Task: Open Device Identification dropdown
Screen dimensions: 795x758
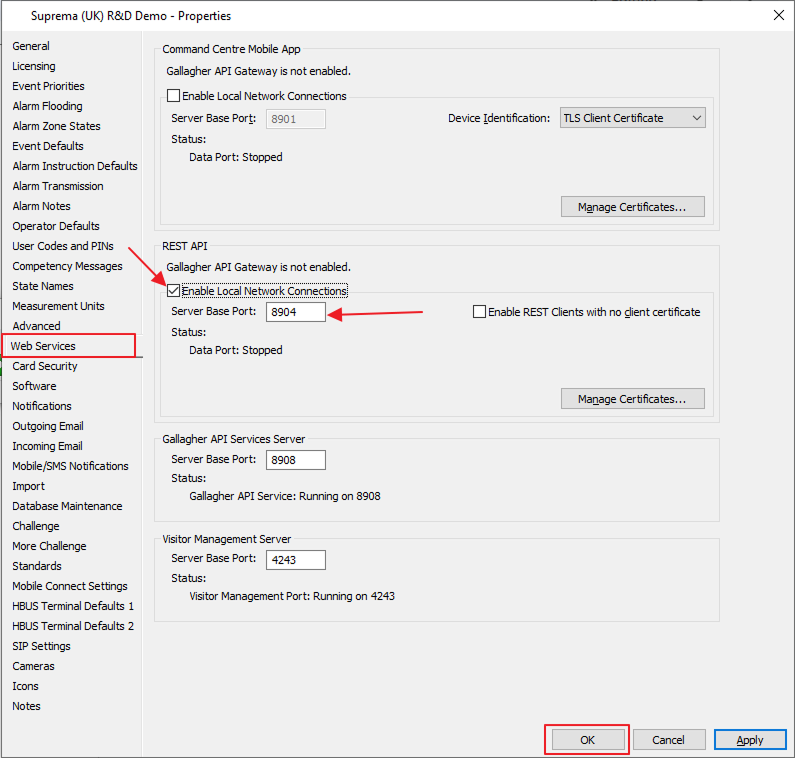Action: point(632,118)
